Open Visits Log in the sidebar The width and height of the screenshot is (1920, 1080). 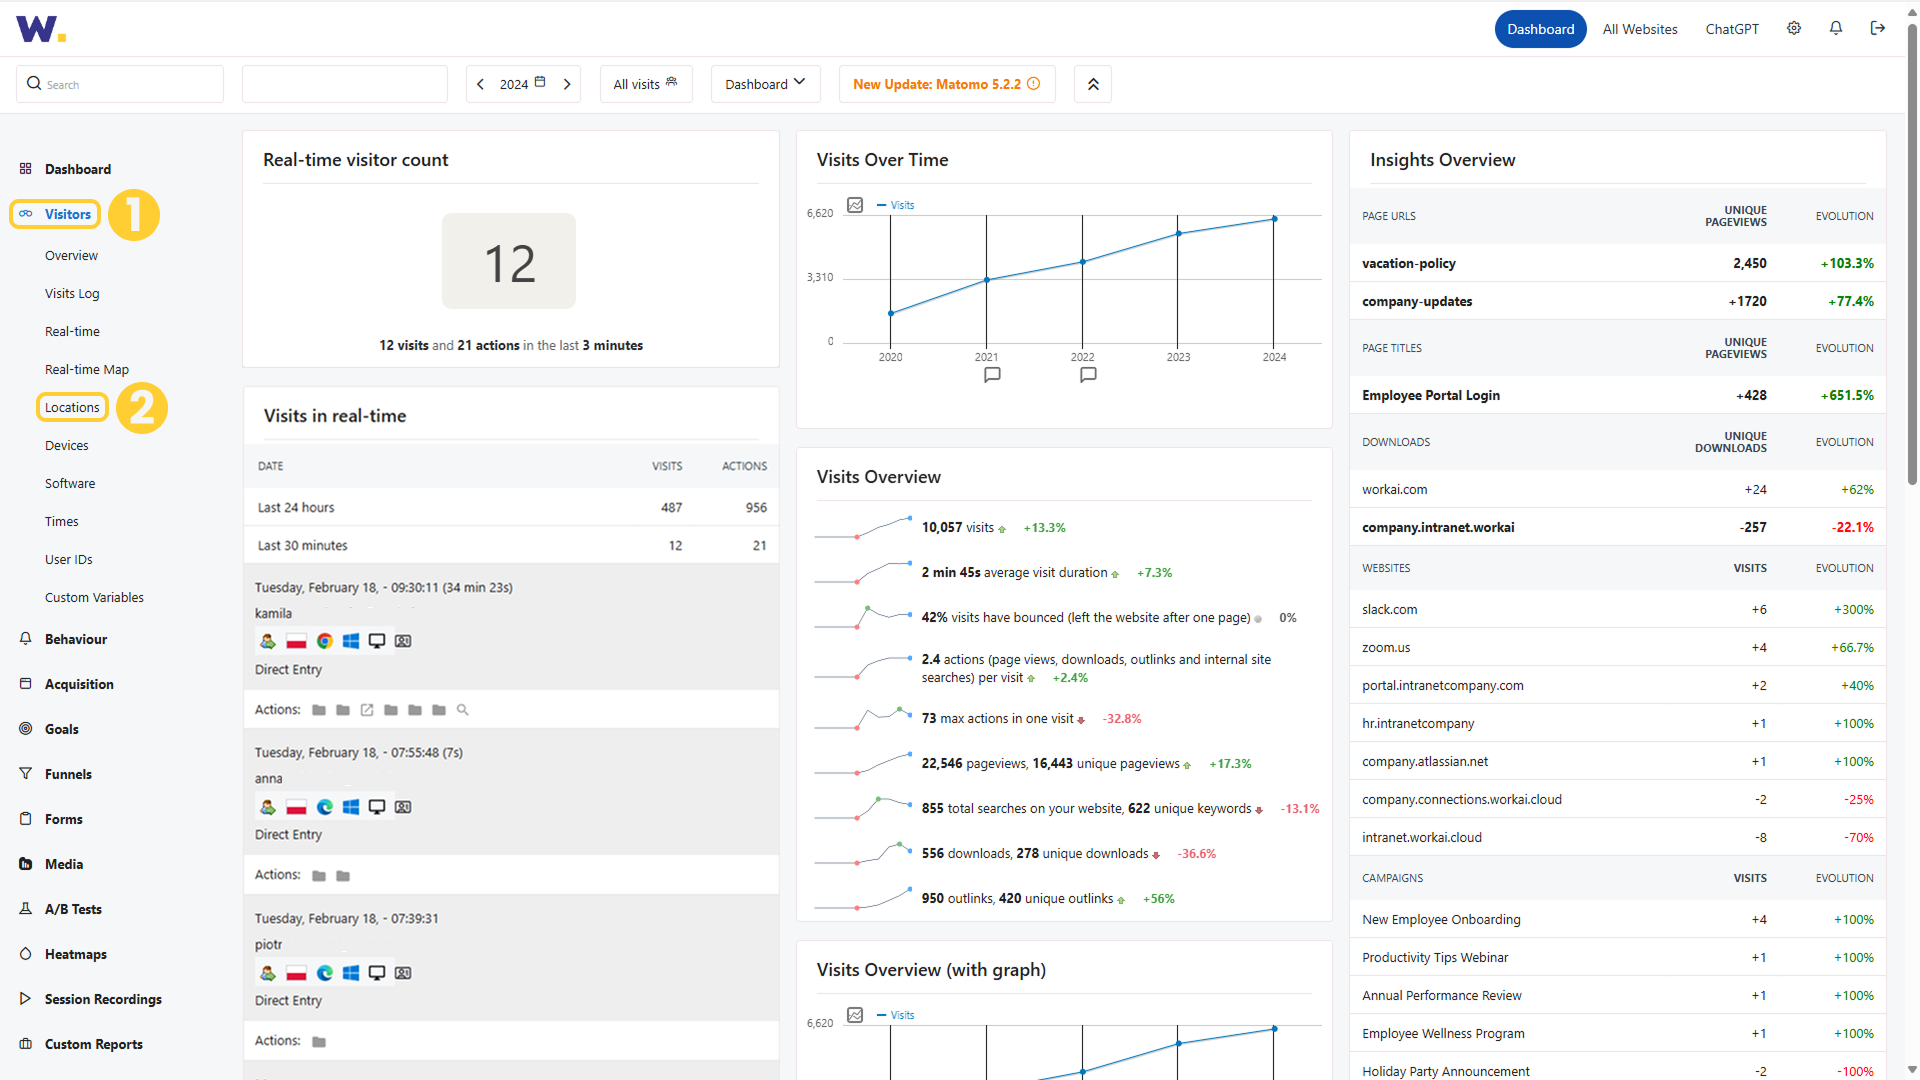[72, 293]
